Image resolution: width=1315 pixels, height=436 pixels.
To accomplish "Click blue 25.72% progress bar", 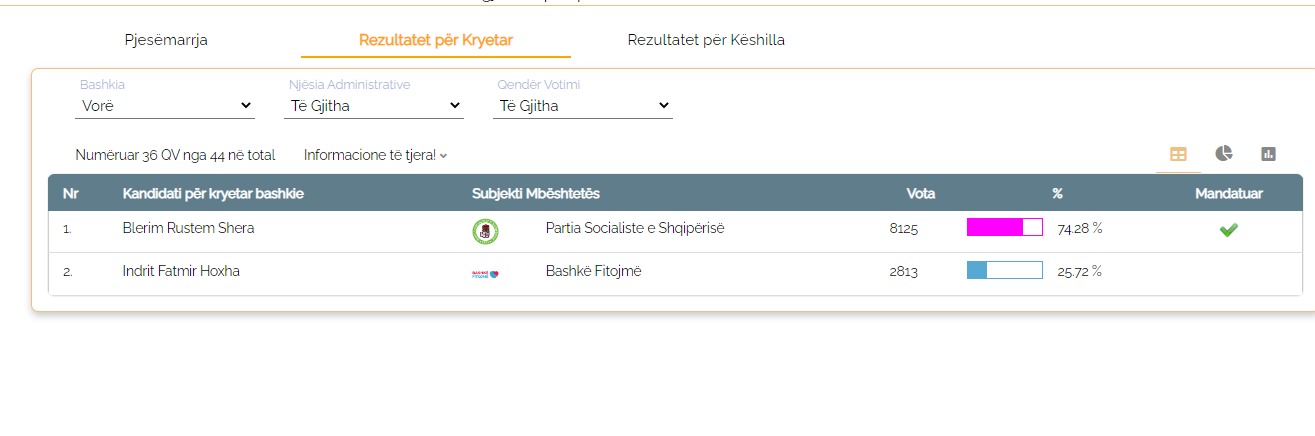I will click(x=1004, y=270).
